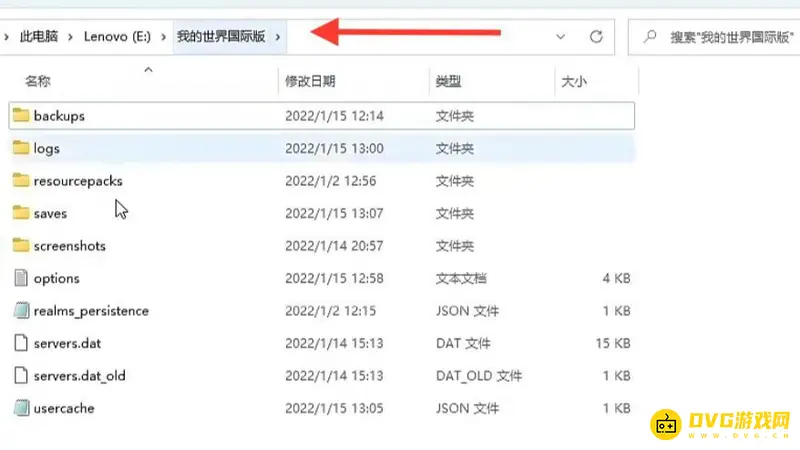Image resolution: width=800 pixels, height=450 pixels.
Task: Select the options text file icon
Action: click(22, 278)
